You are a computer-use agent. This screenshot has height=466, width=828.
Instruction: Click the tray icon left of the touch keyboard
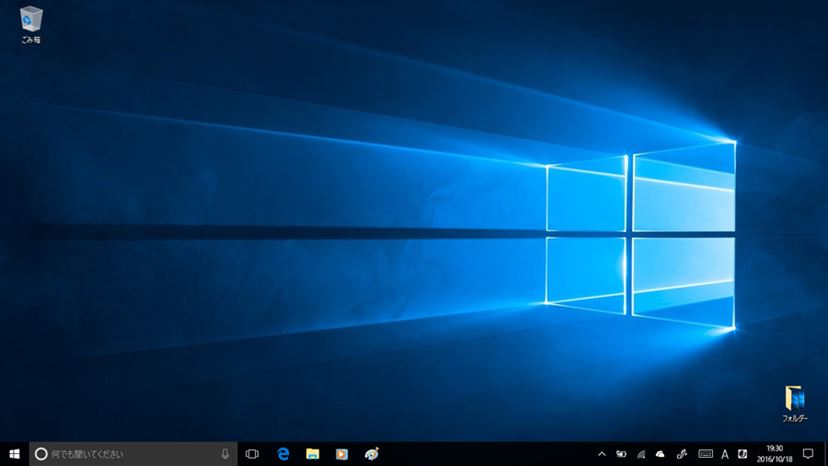682,454
